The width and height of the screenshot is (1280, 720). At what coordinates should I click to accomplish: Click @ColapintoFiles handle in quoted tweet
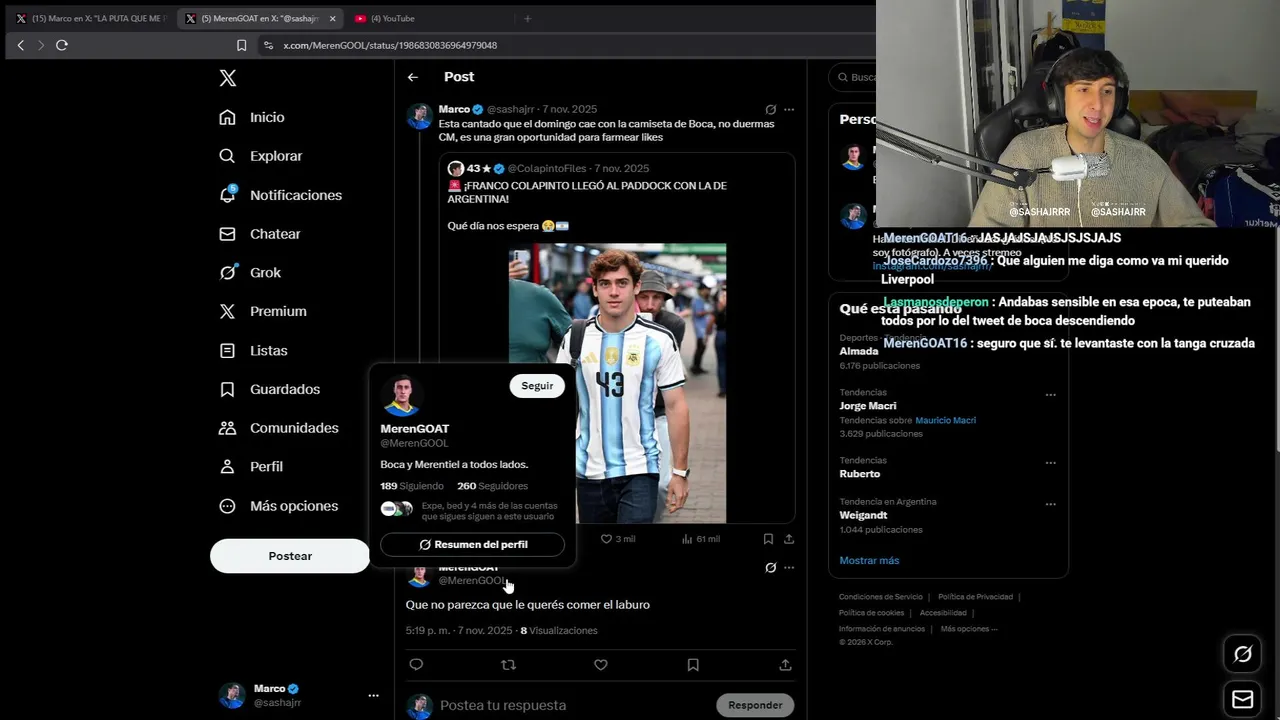(x=547, y=169)
